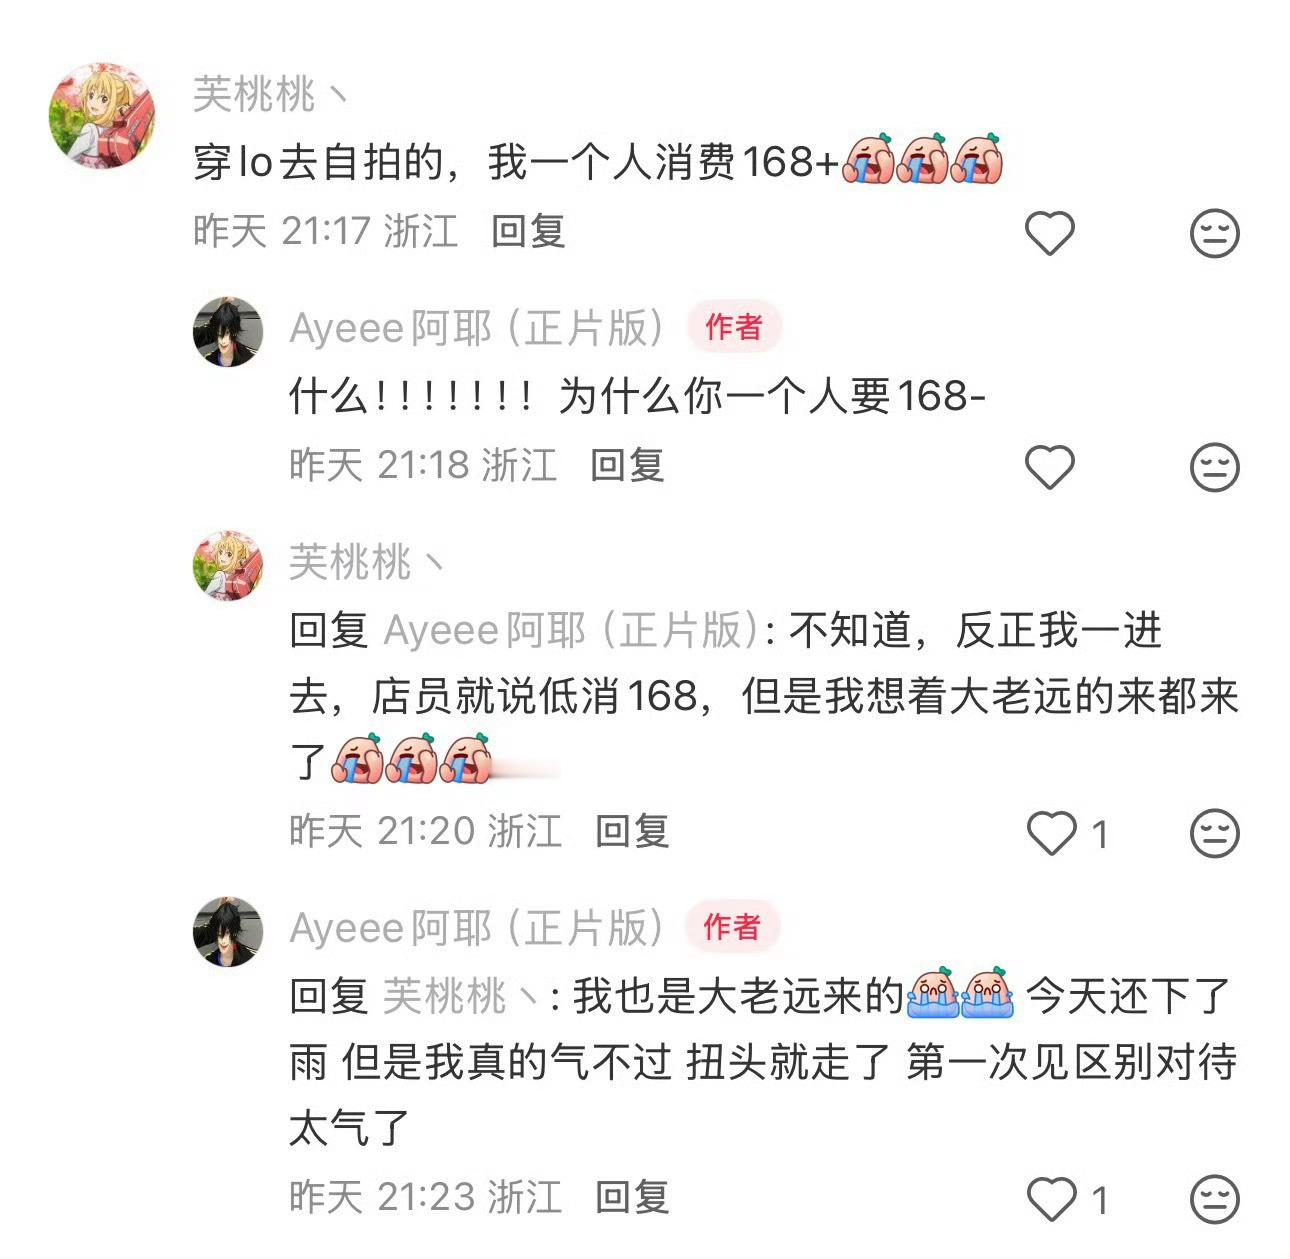This screenshot has height=1259, width=1290.
Task: Open 芙桃桃's small avatar in reply thread
Action: (x=228, y=566)
